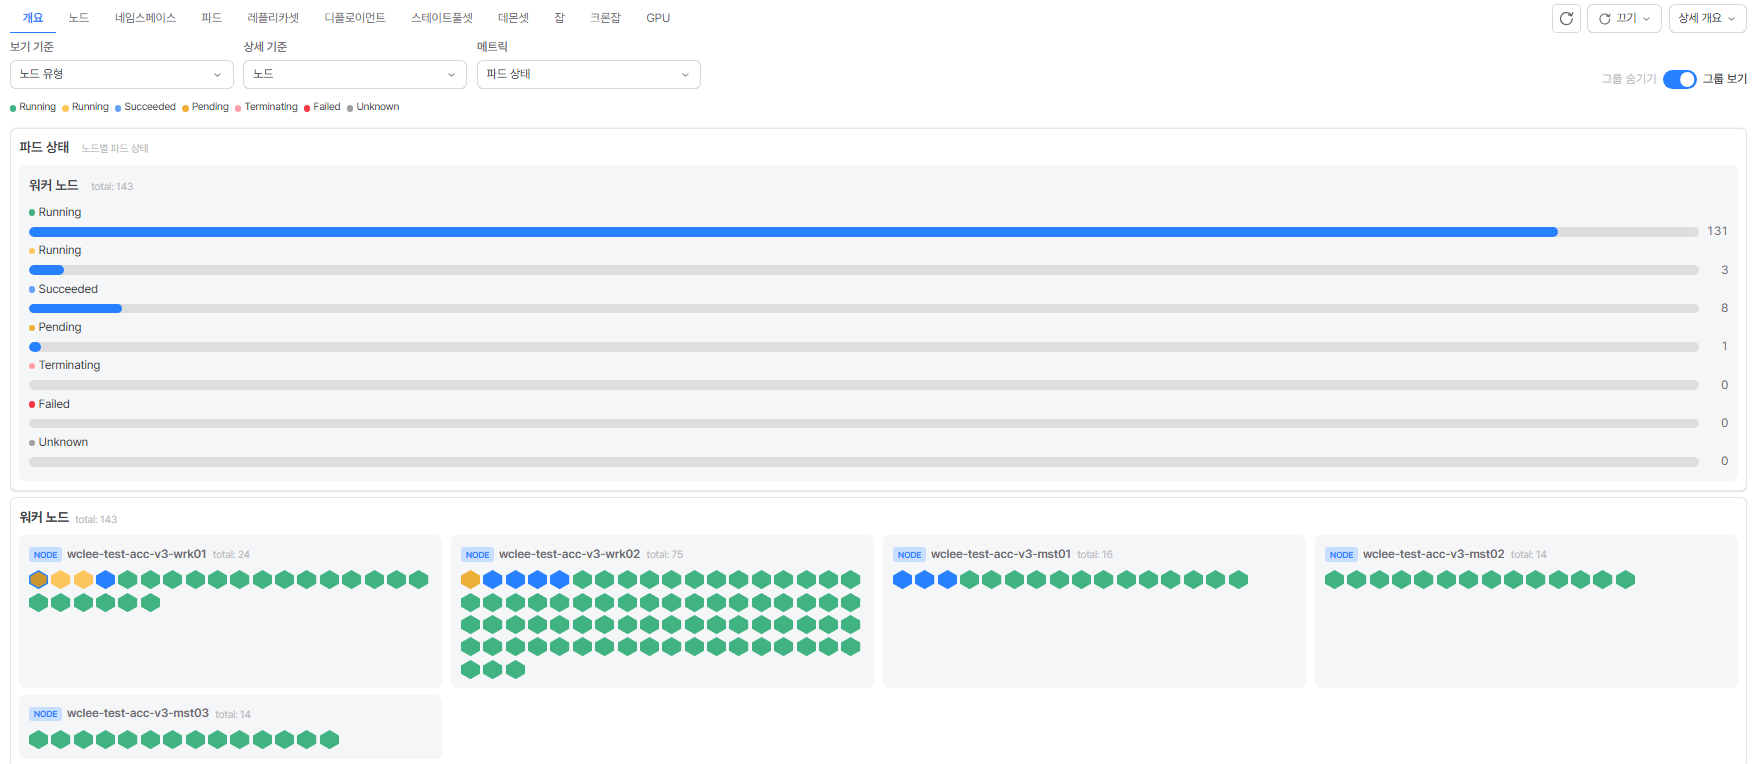Switch to the GPU tab

[658, 18]
